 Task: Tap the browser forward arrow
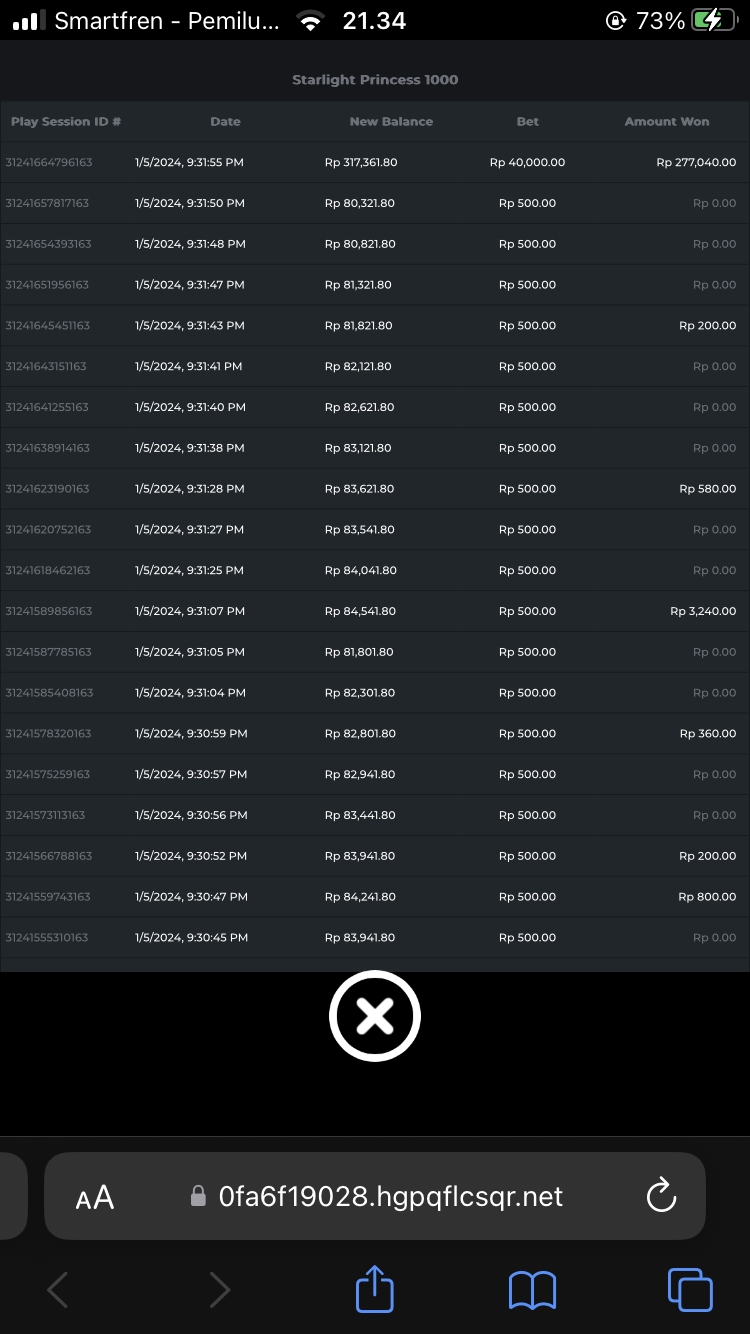tap(219, 1290)
